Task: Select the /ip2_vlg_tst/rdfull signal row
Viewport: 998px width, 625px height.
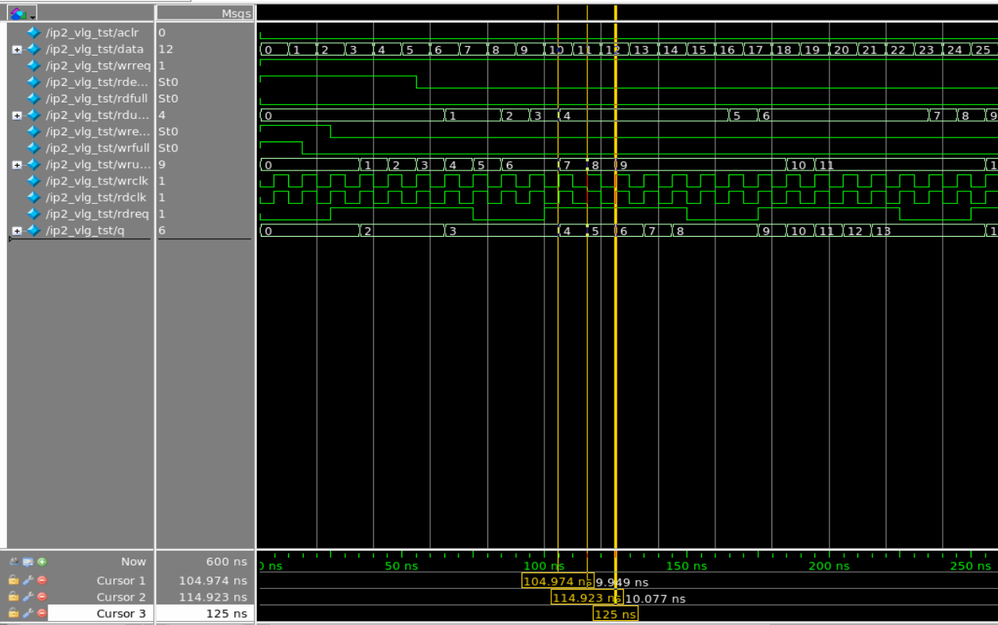Action: (x=97, y=99)
